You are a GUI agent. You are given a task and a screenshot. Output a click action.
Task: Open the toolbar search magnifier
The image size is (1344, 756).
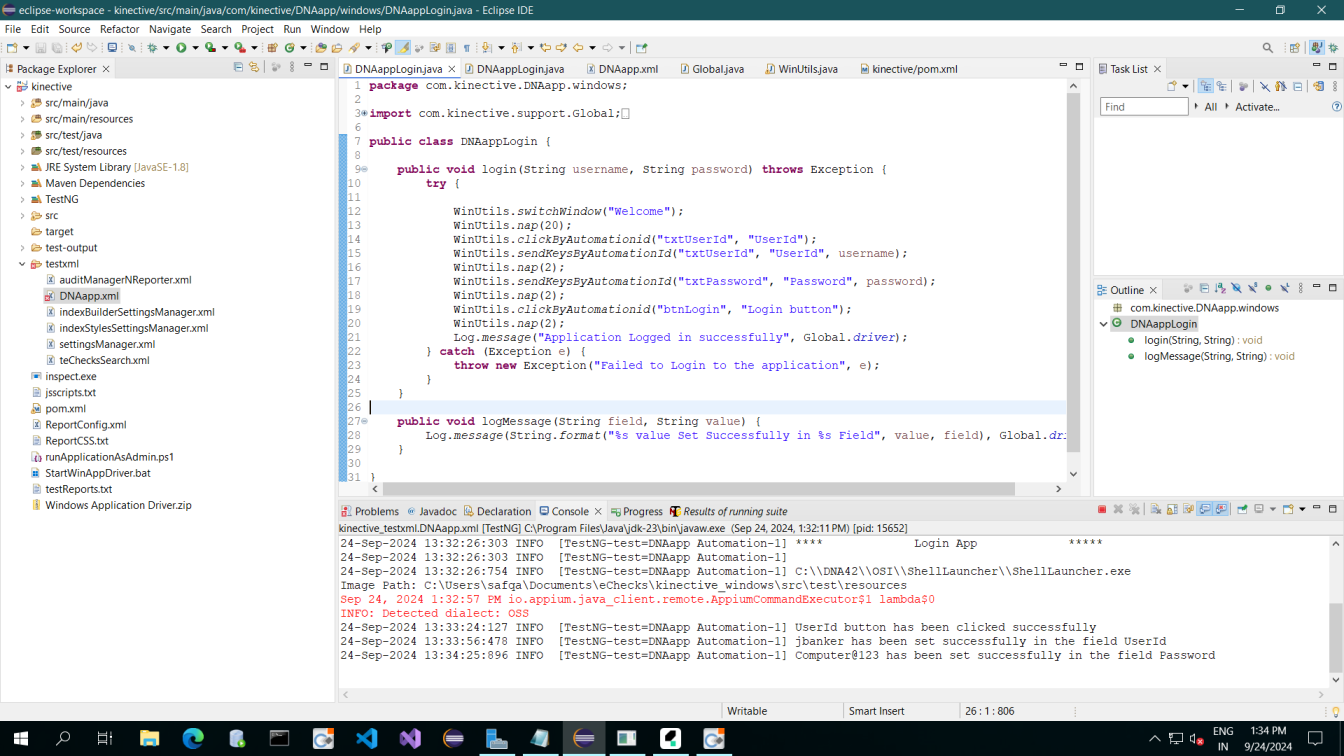tap(1268, 48)
